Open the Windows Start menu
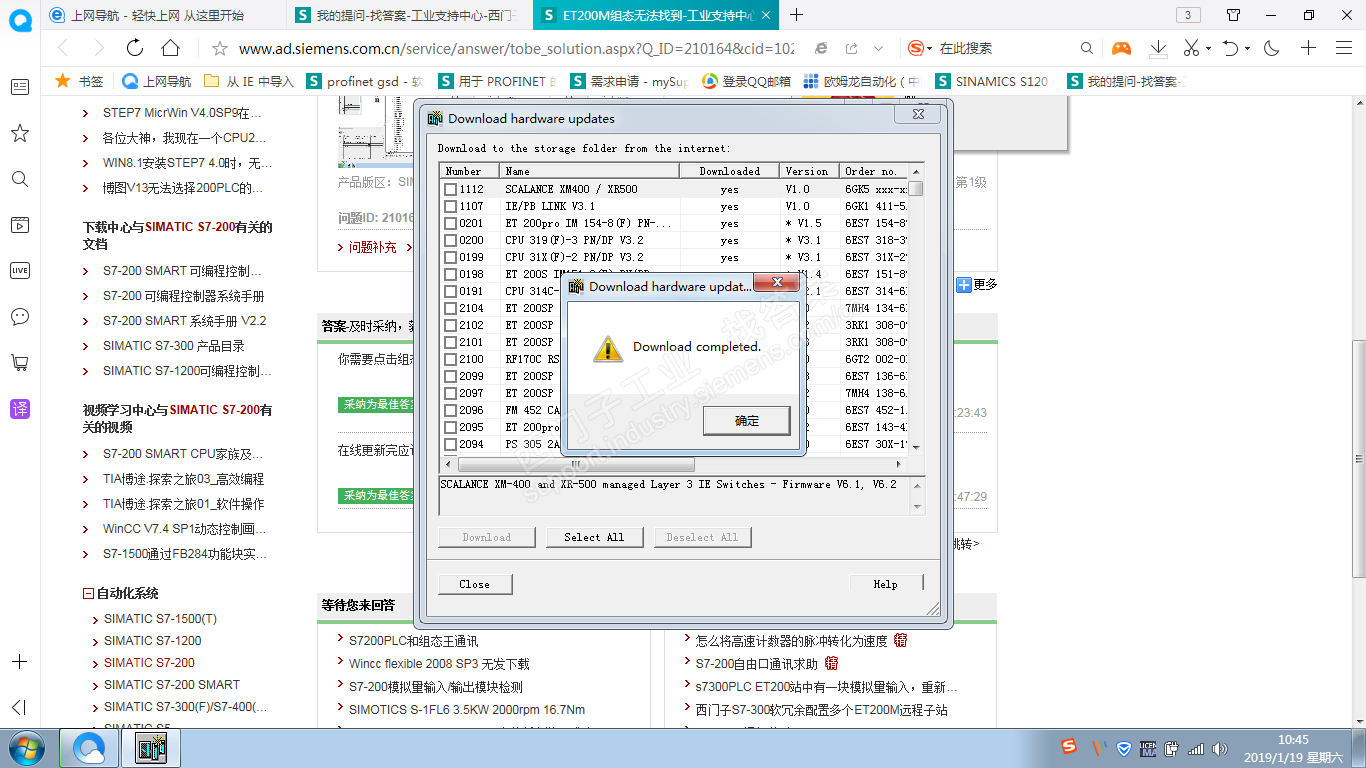This screenshot has width=1366, height=768. [26, 748]
